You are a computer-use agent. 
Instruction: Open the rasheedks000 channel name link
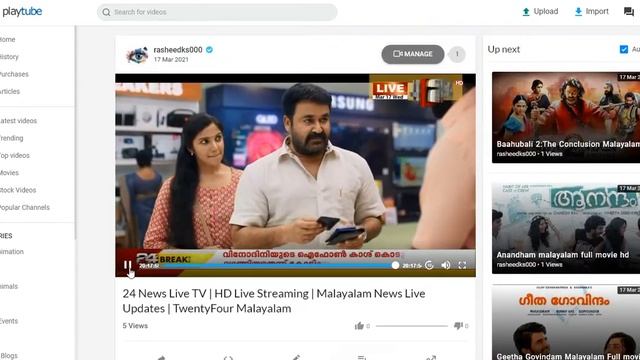178,49
